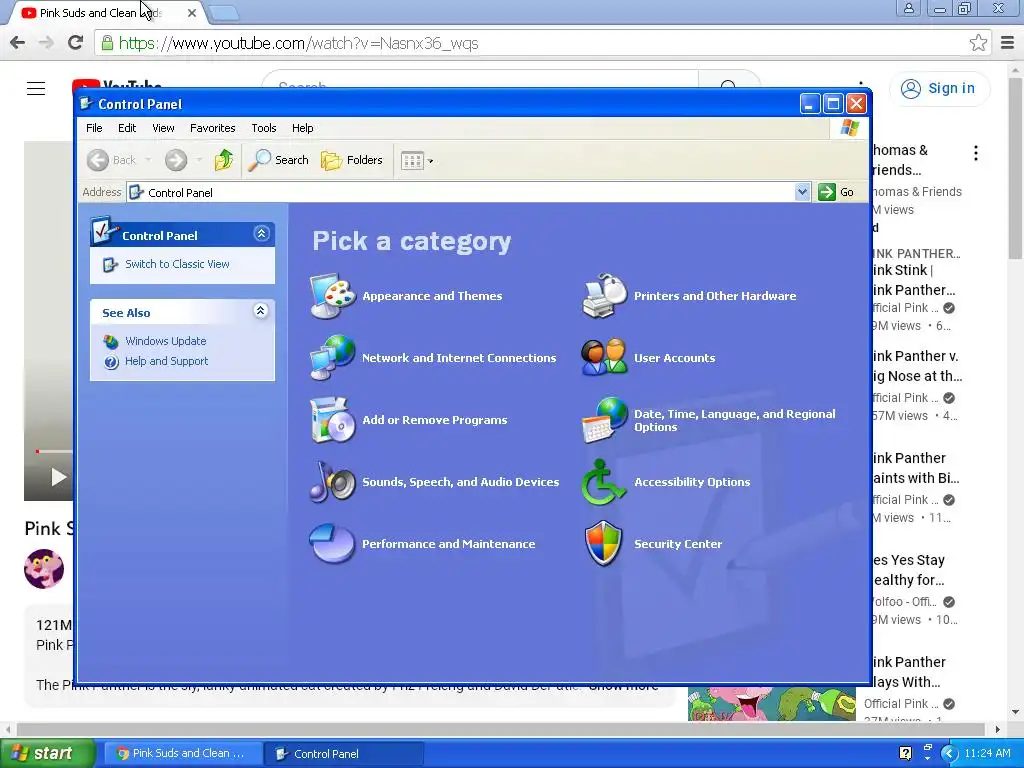Bookmark this page with star icon

point(978,43)
